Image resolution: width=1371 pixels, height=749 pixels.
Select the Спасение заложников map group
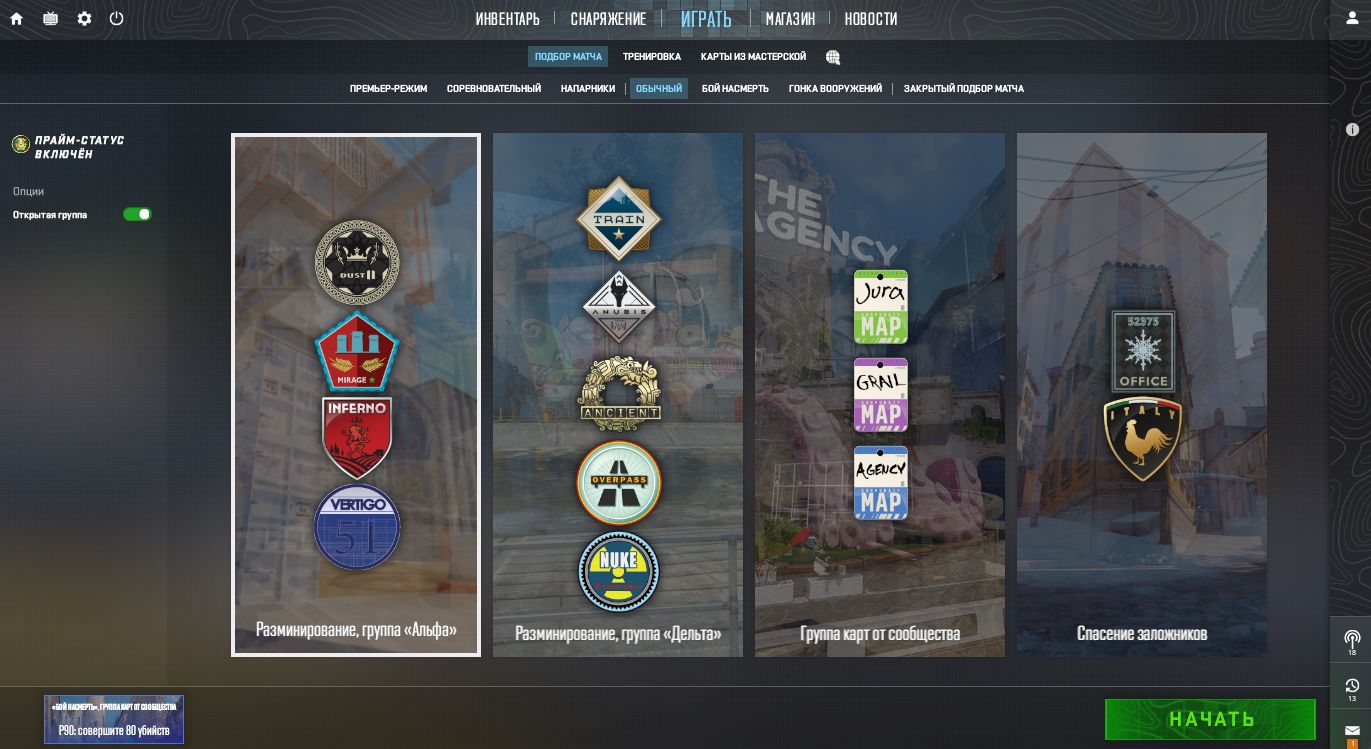point(1141,395)
